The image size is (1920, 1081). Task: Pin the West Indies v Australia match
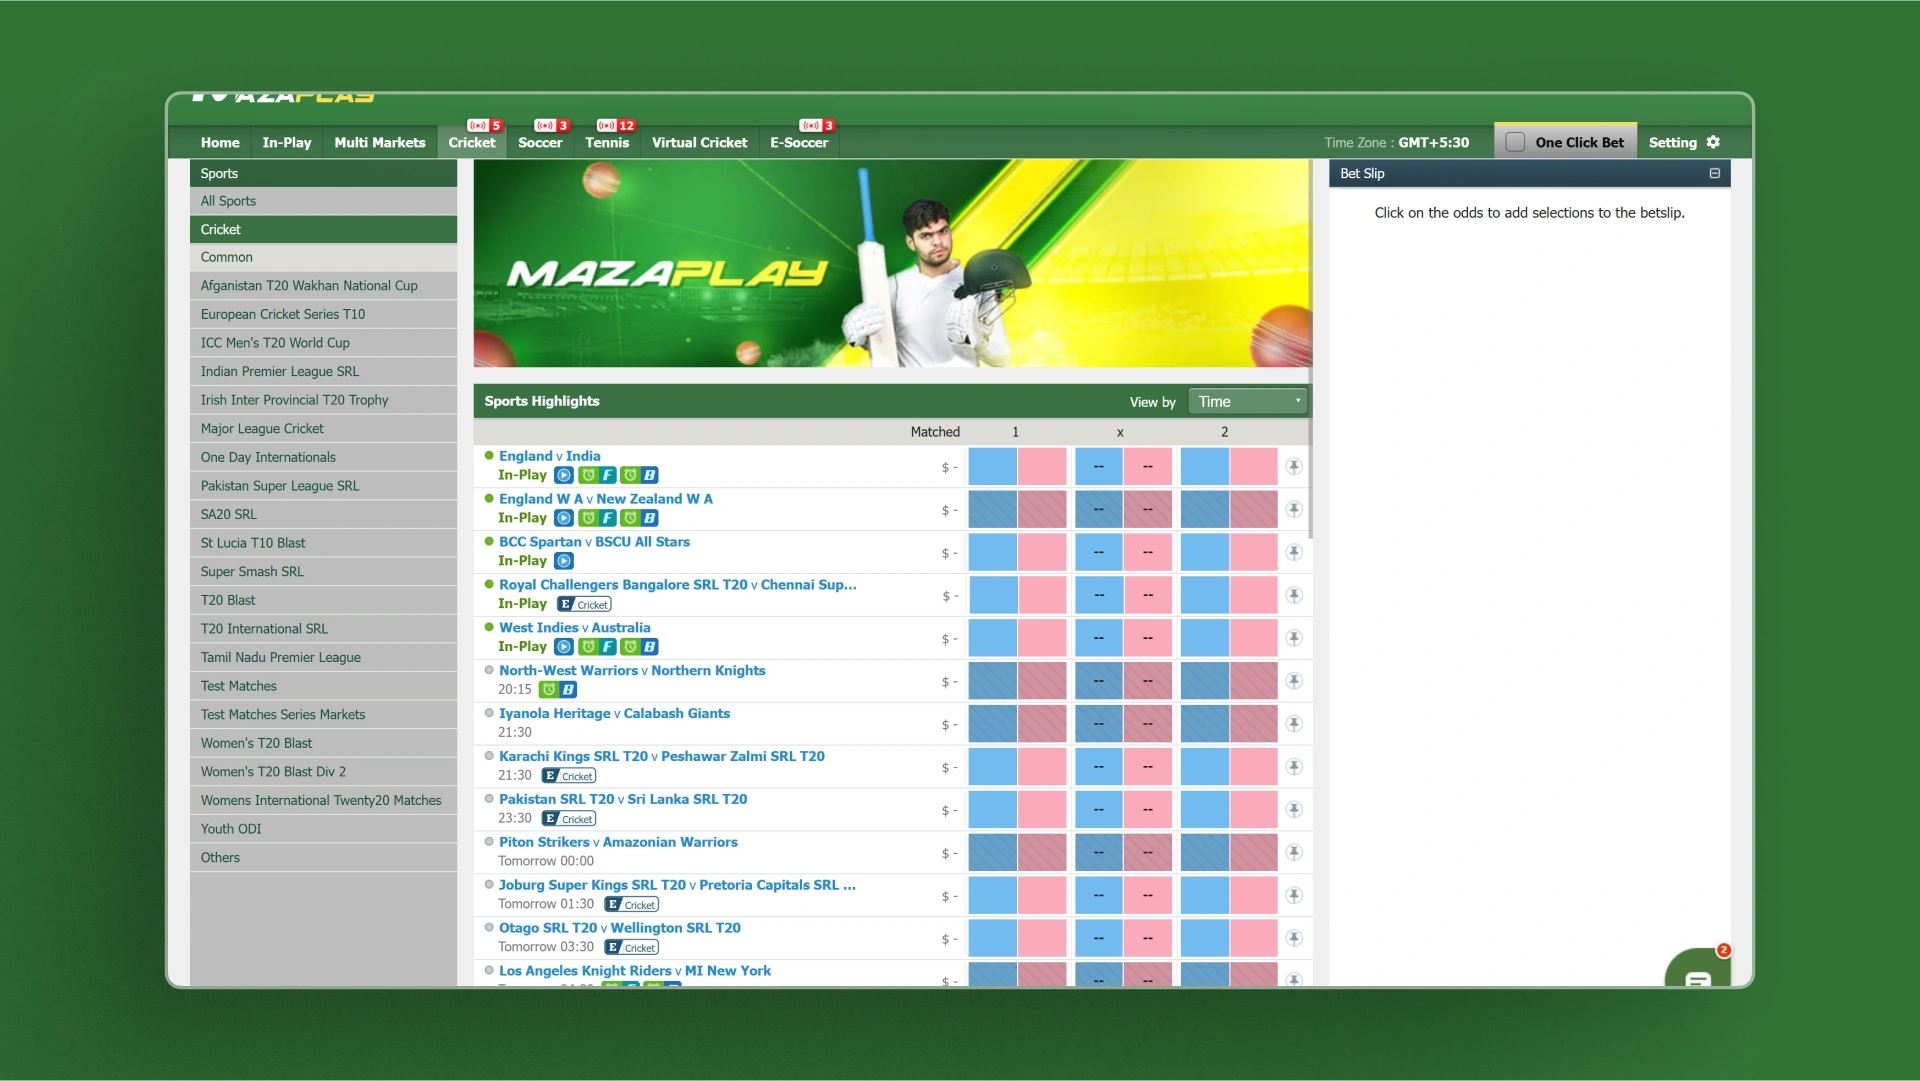pyautogui.click(x=1294, y=638)
